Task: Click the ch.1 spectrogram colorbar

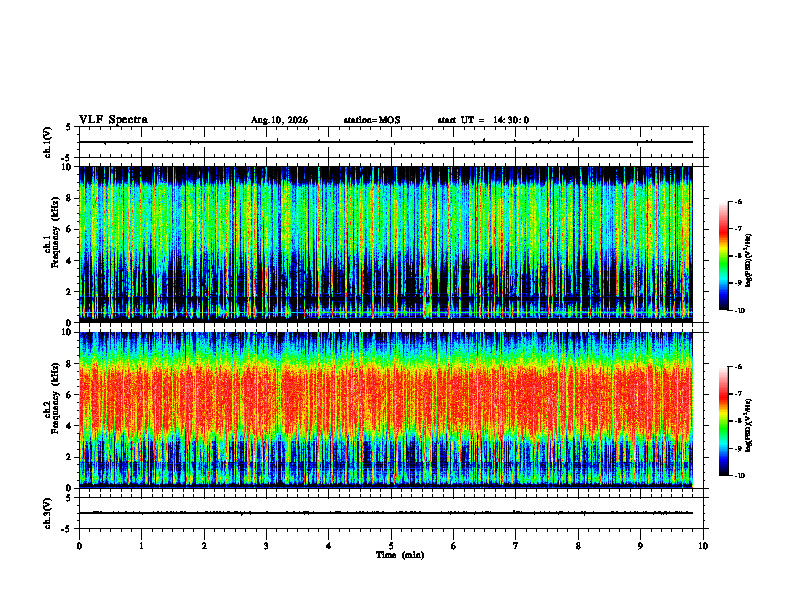Action: point(724,256)
